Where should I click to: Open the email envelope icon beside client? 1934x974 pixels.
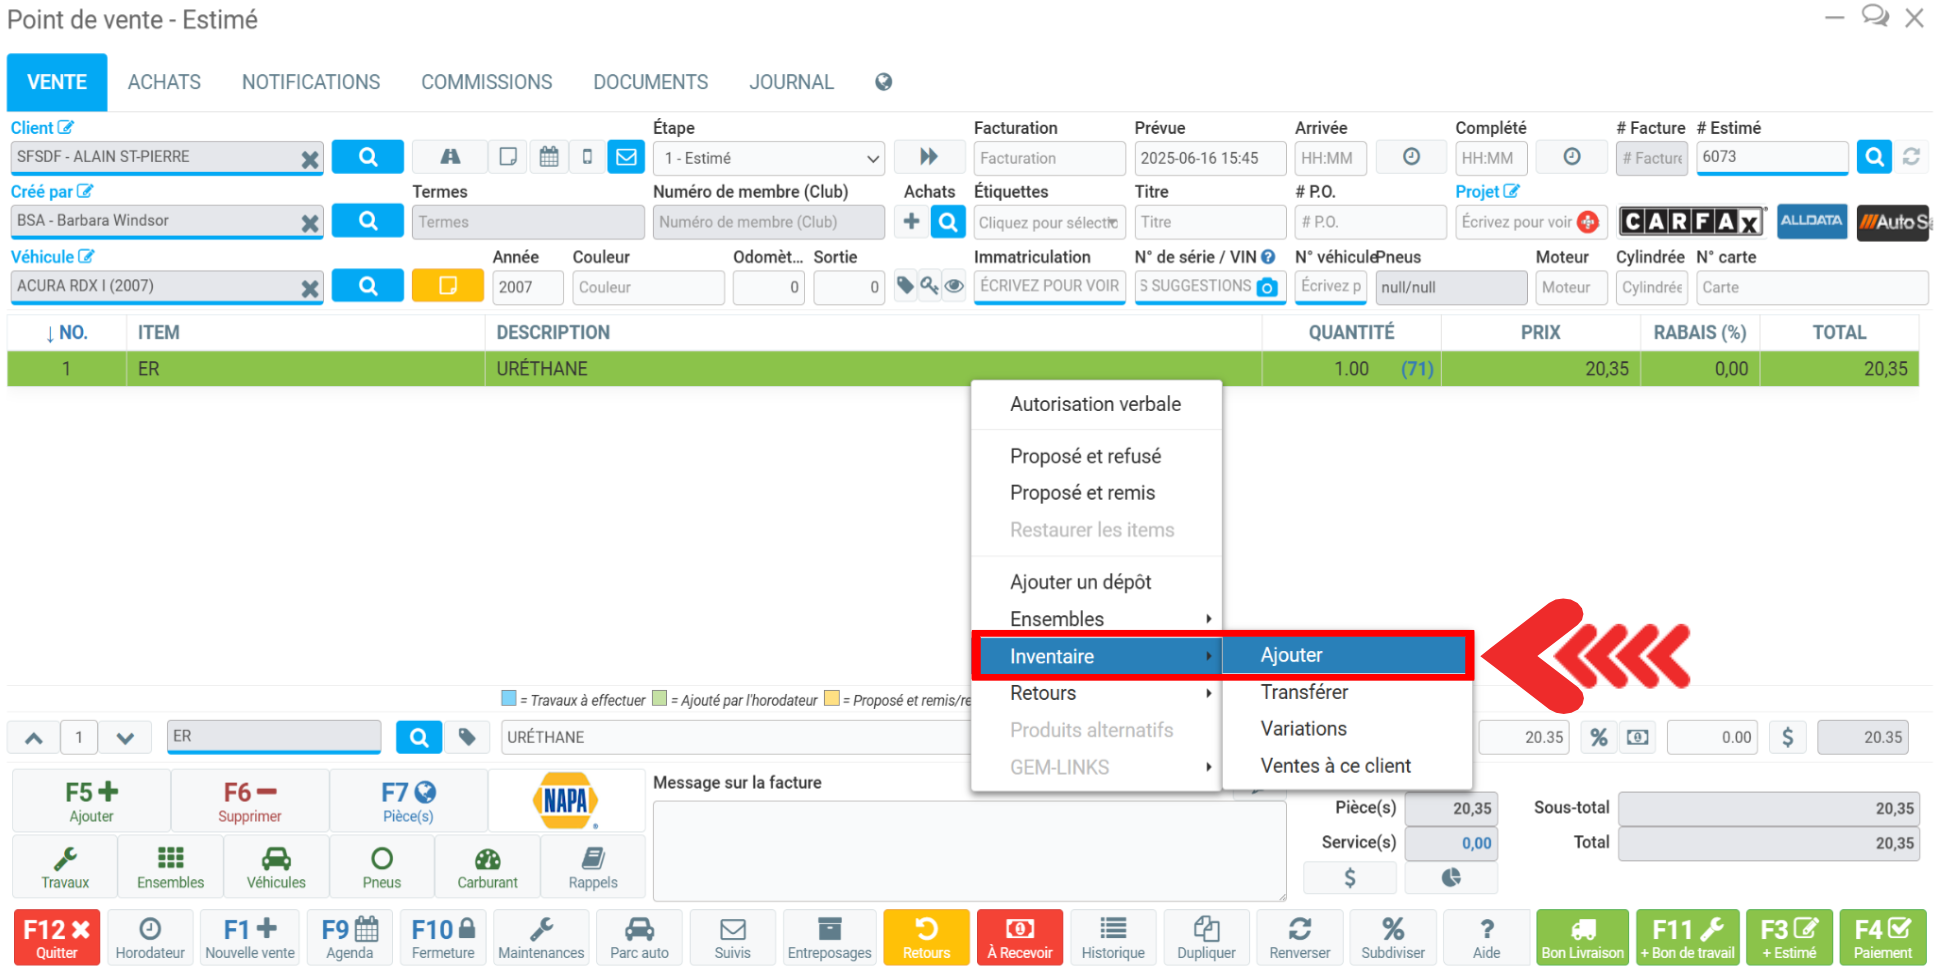coord(626,157)
